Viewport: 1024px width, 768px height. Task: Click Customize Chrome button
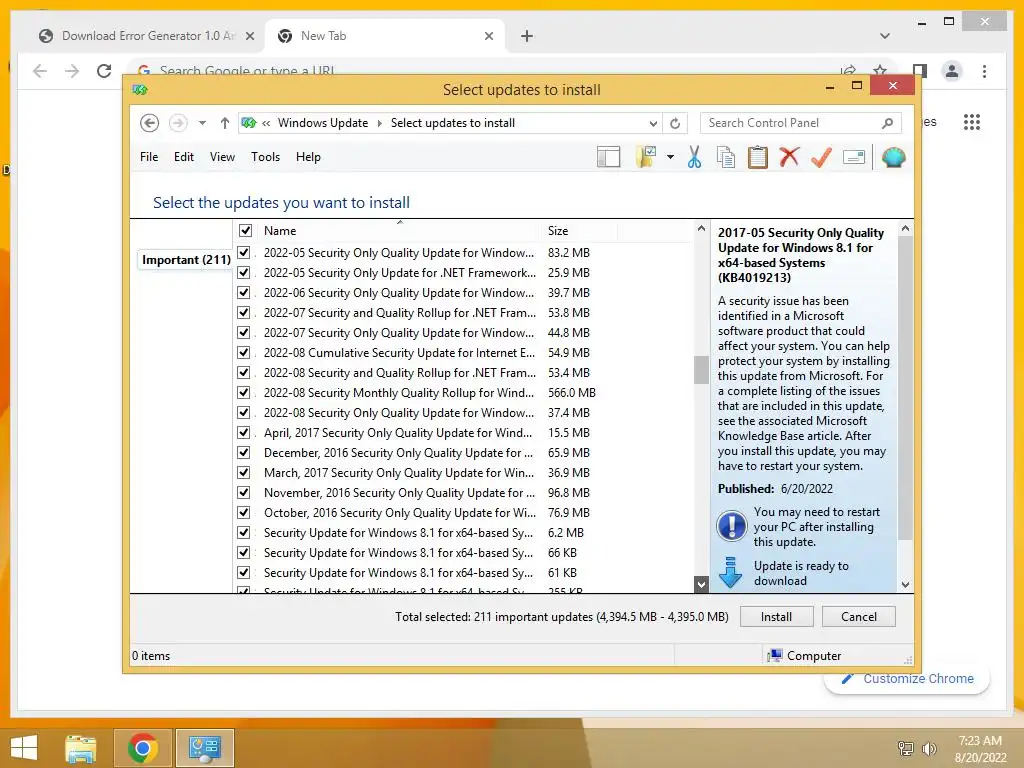click(x=908, y=679)
